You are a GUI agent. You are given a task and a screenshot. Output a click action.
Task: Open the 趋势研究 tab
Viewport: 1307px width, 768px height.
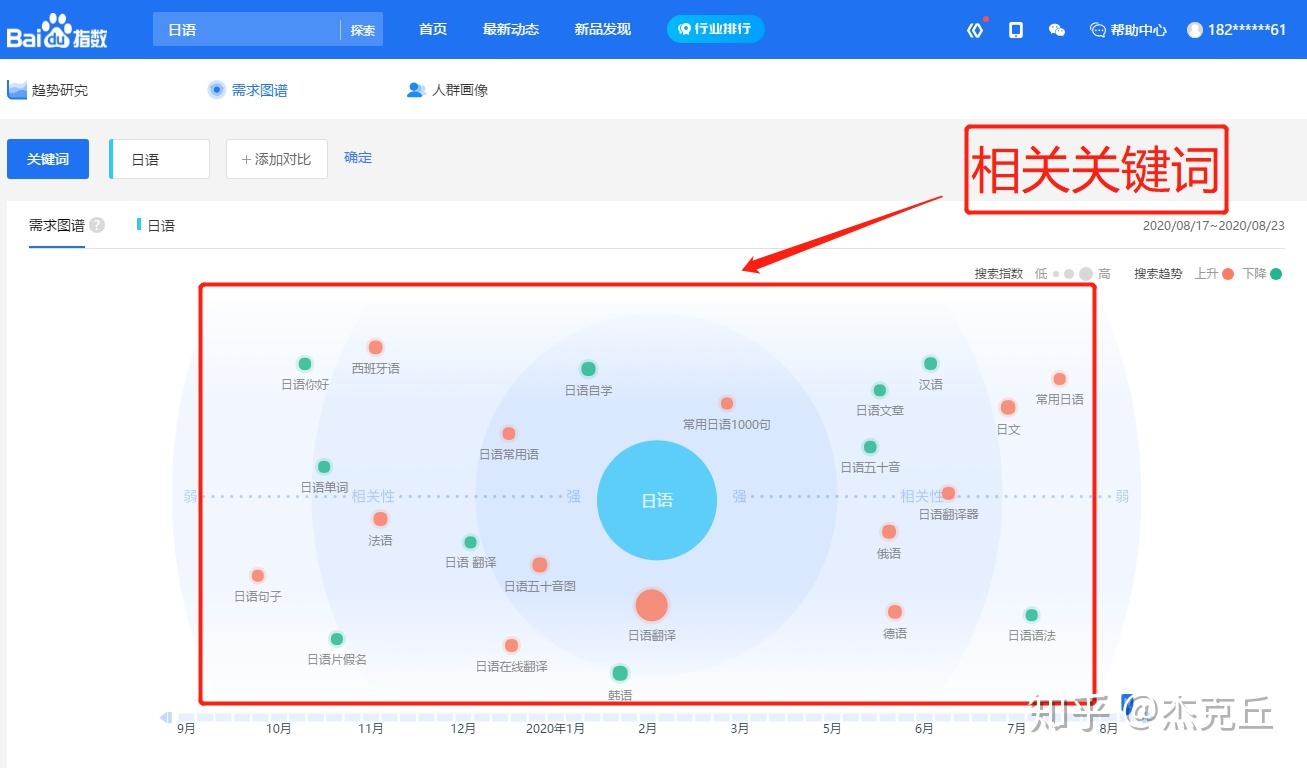(x=48, y=90)
